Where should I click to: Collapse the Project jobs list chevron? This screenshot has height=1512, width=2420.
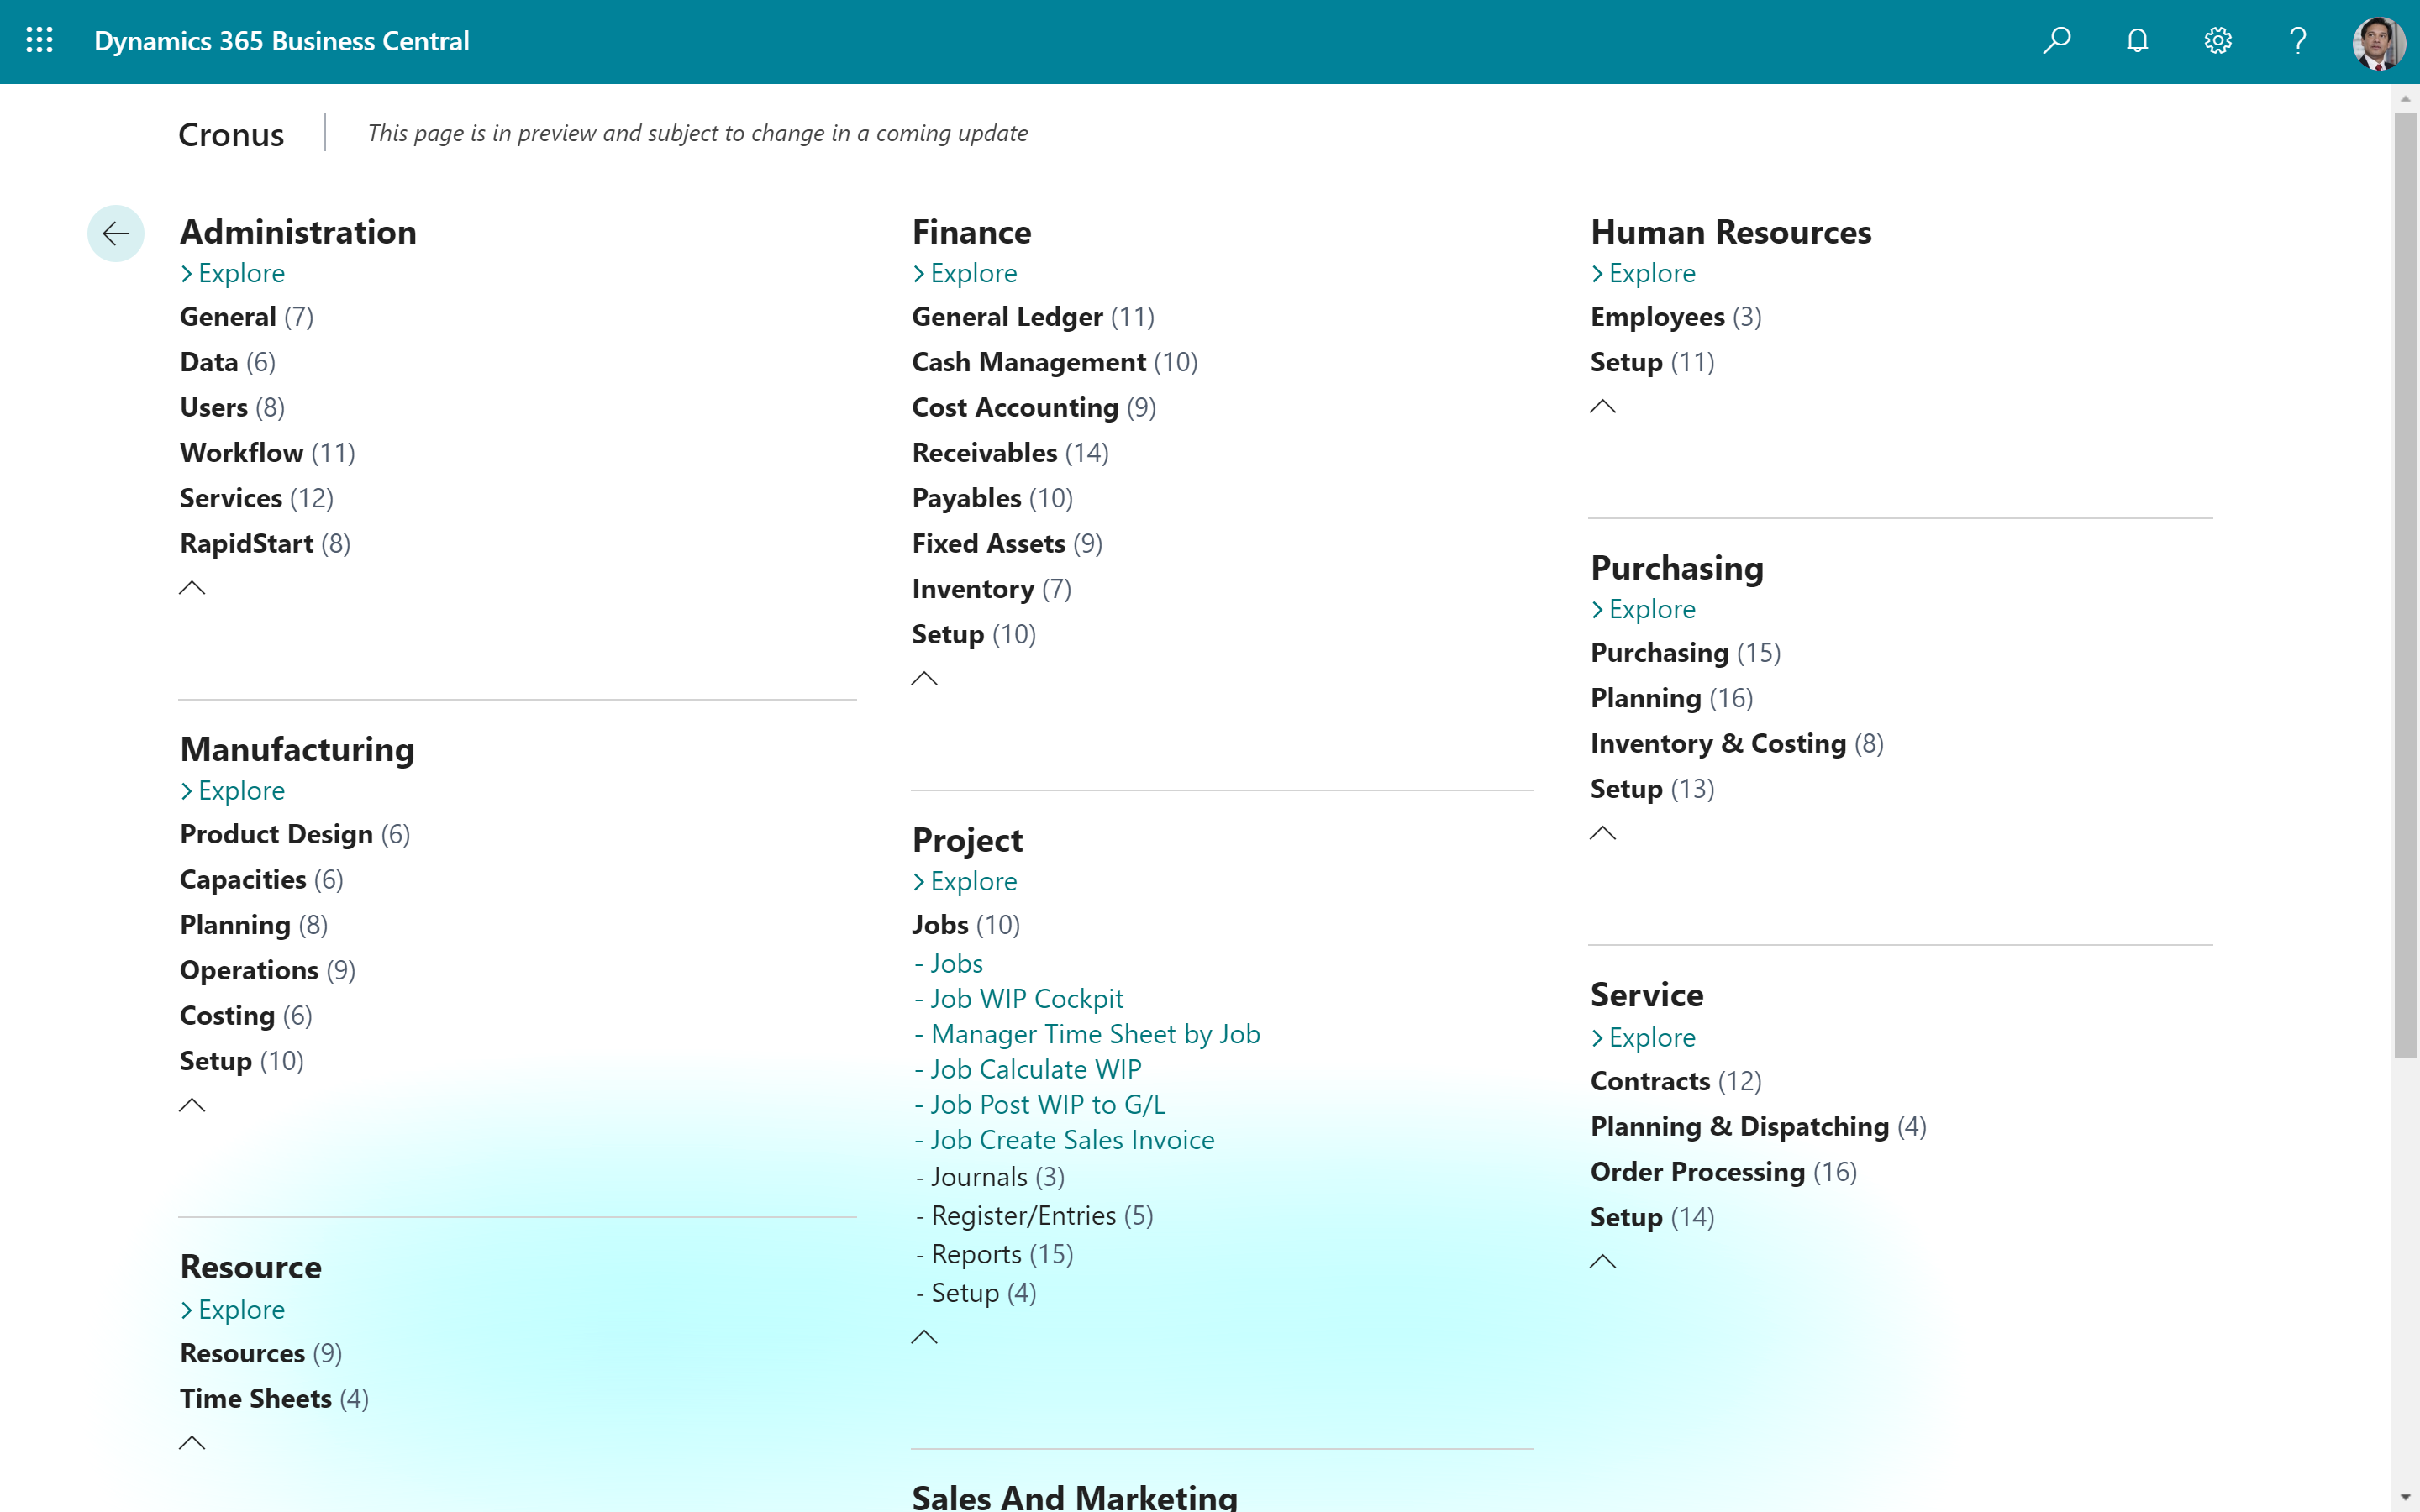click(x=924, y=1336)
